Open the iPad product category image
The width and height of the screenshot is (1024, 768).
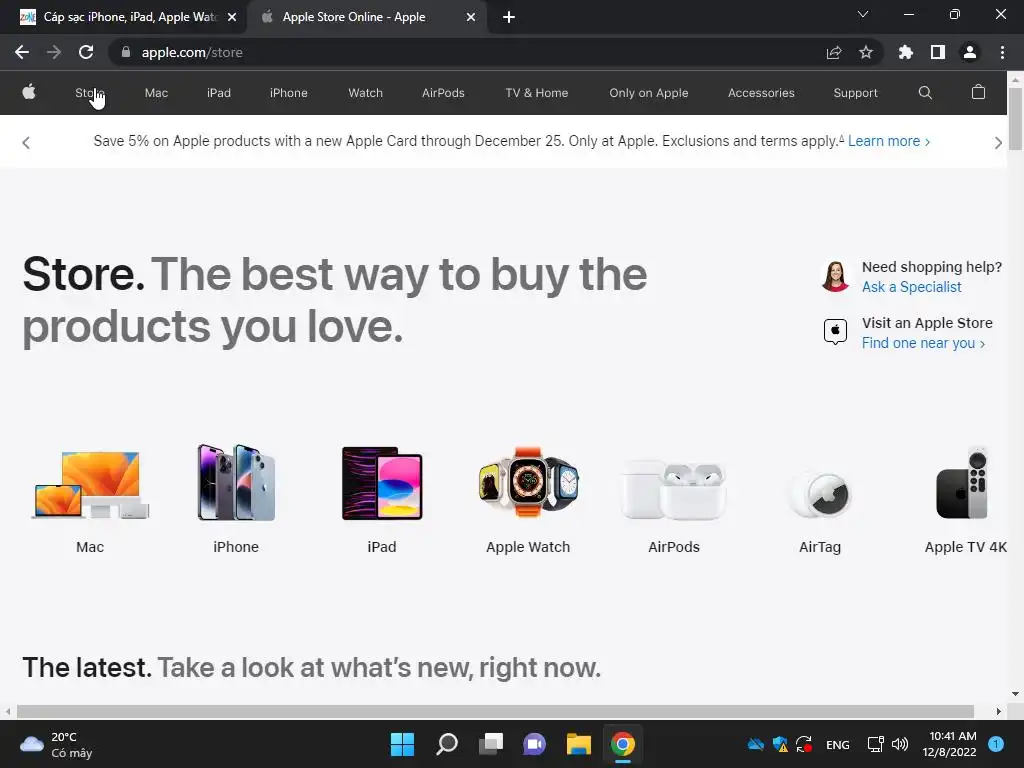pos(382,483)
